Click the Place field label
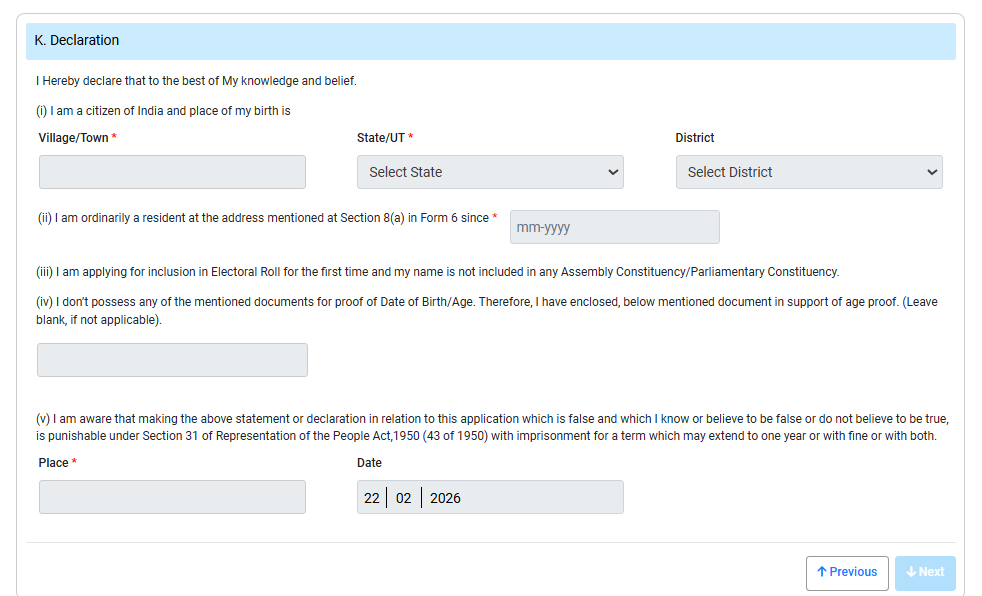Viewport: 982px width, 596px height. tap(53, 463)
